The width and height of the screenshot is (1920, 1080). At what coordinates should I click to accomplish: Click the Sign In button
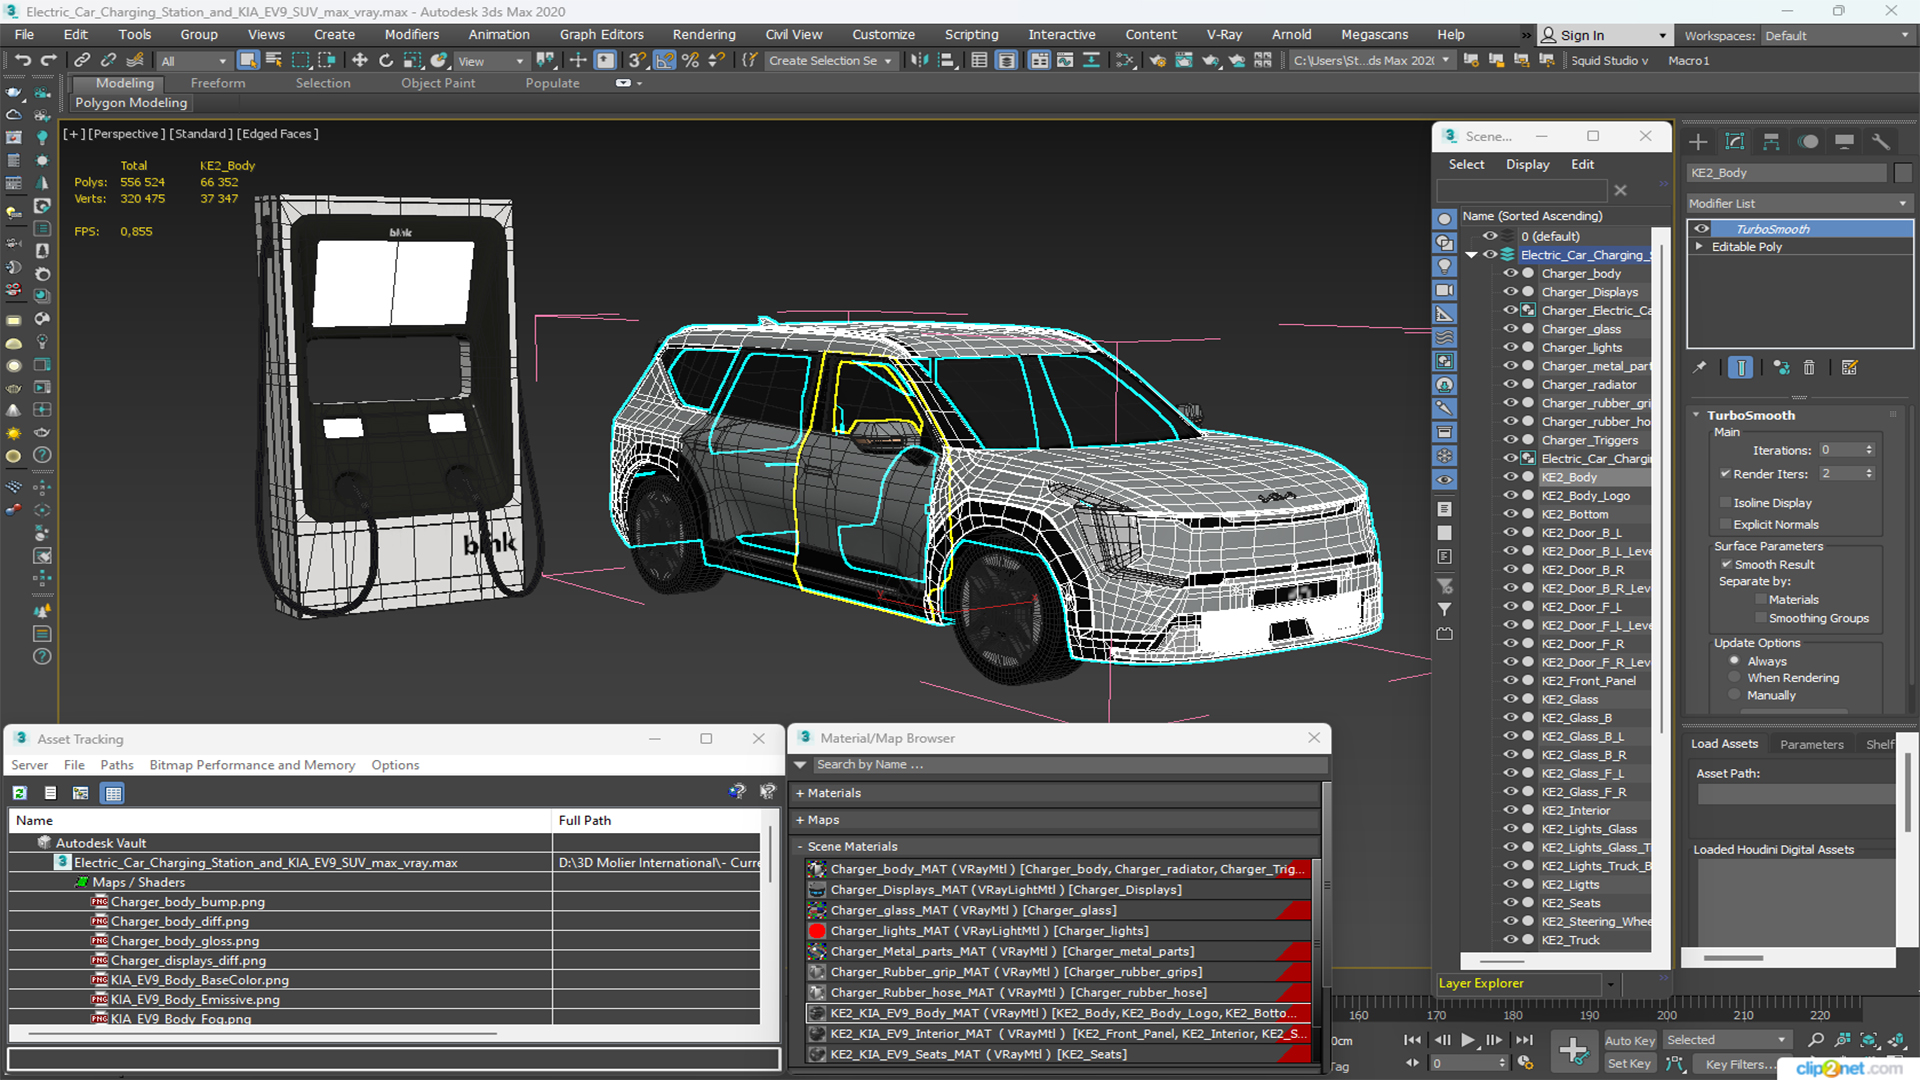(x=1602, y=35)
